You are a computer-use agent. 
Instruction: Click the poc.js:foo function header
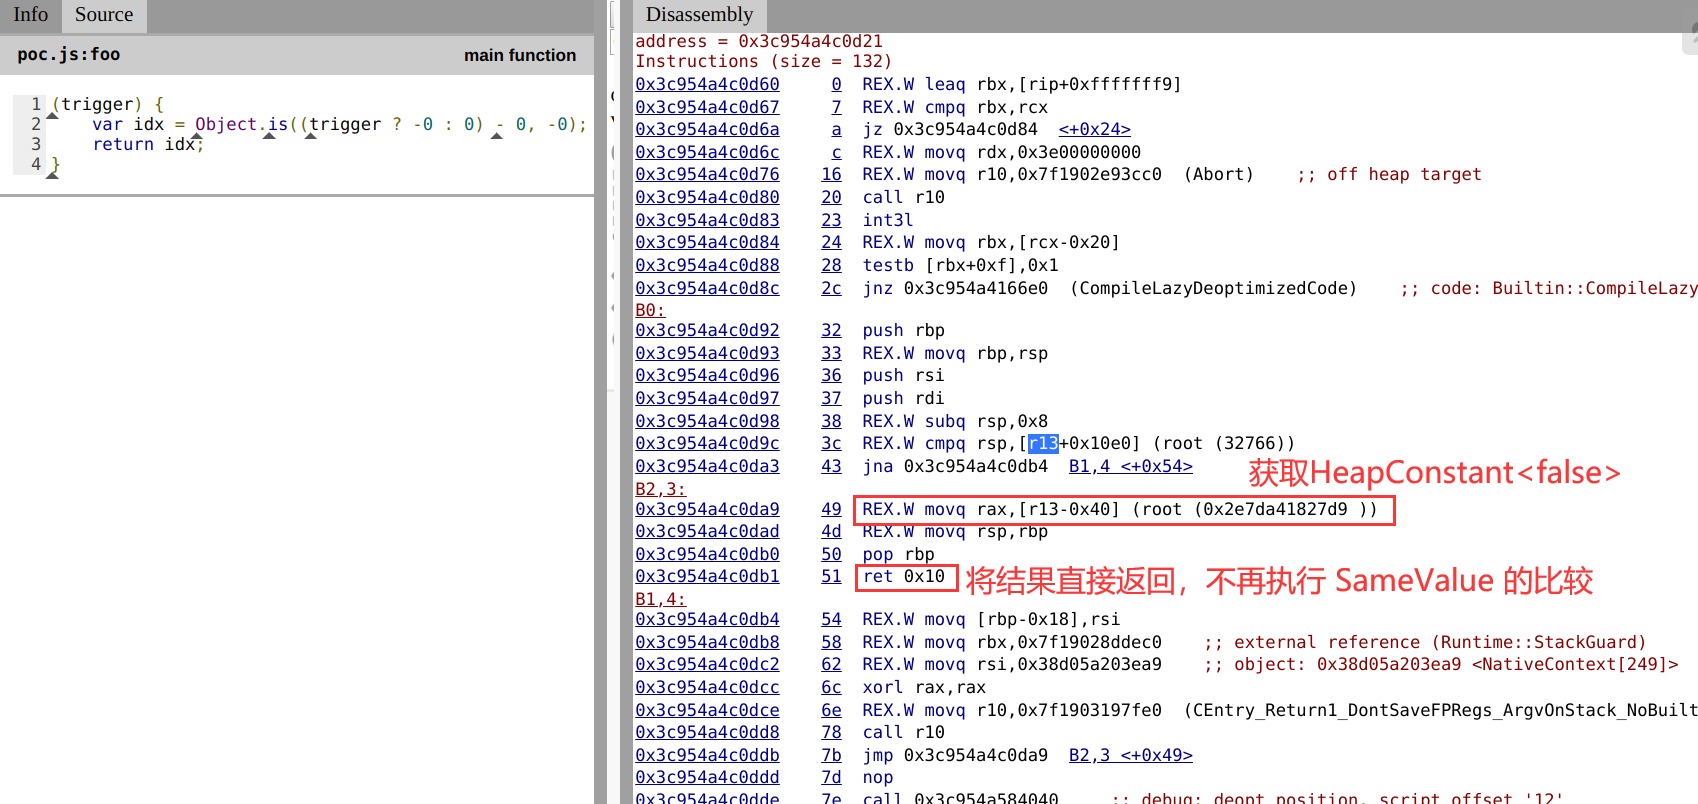point(68,55)
